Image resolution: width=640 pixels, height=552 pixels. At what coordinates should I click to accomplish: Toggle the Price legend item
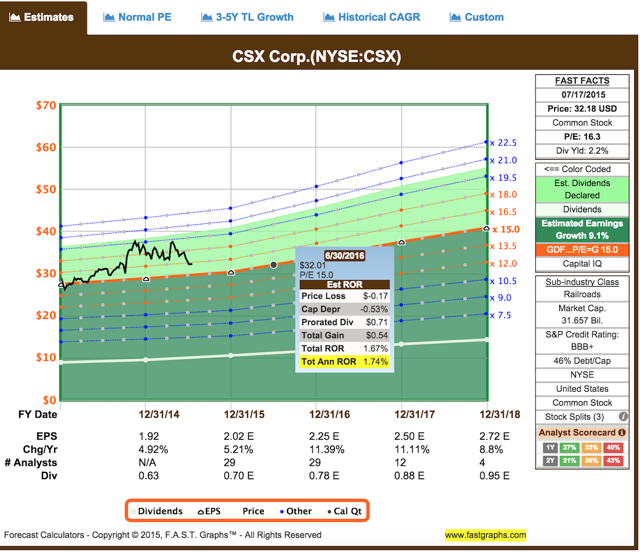(253, 511)
